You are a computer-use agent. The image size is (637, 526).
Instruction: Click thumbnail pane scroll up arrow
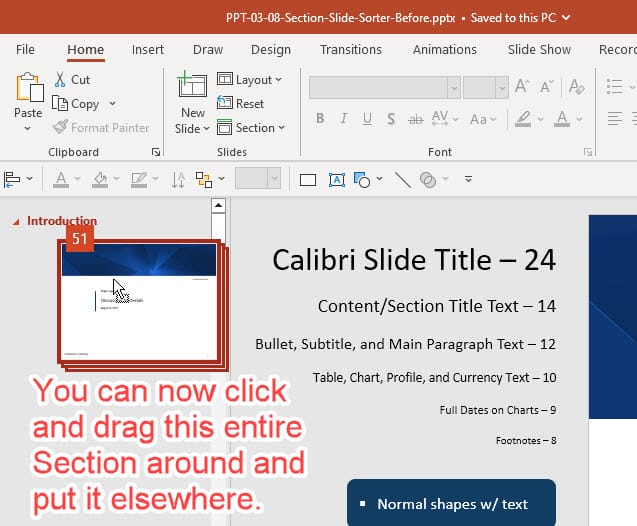219,206
